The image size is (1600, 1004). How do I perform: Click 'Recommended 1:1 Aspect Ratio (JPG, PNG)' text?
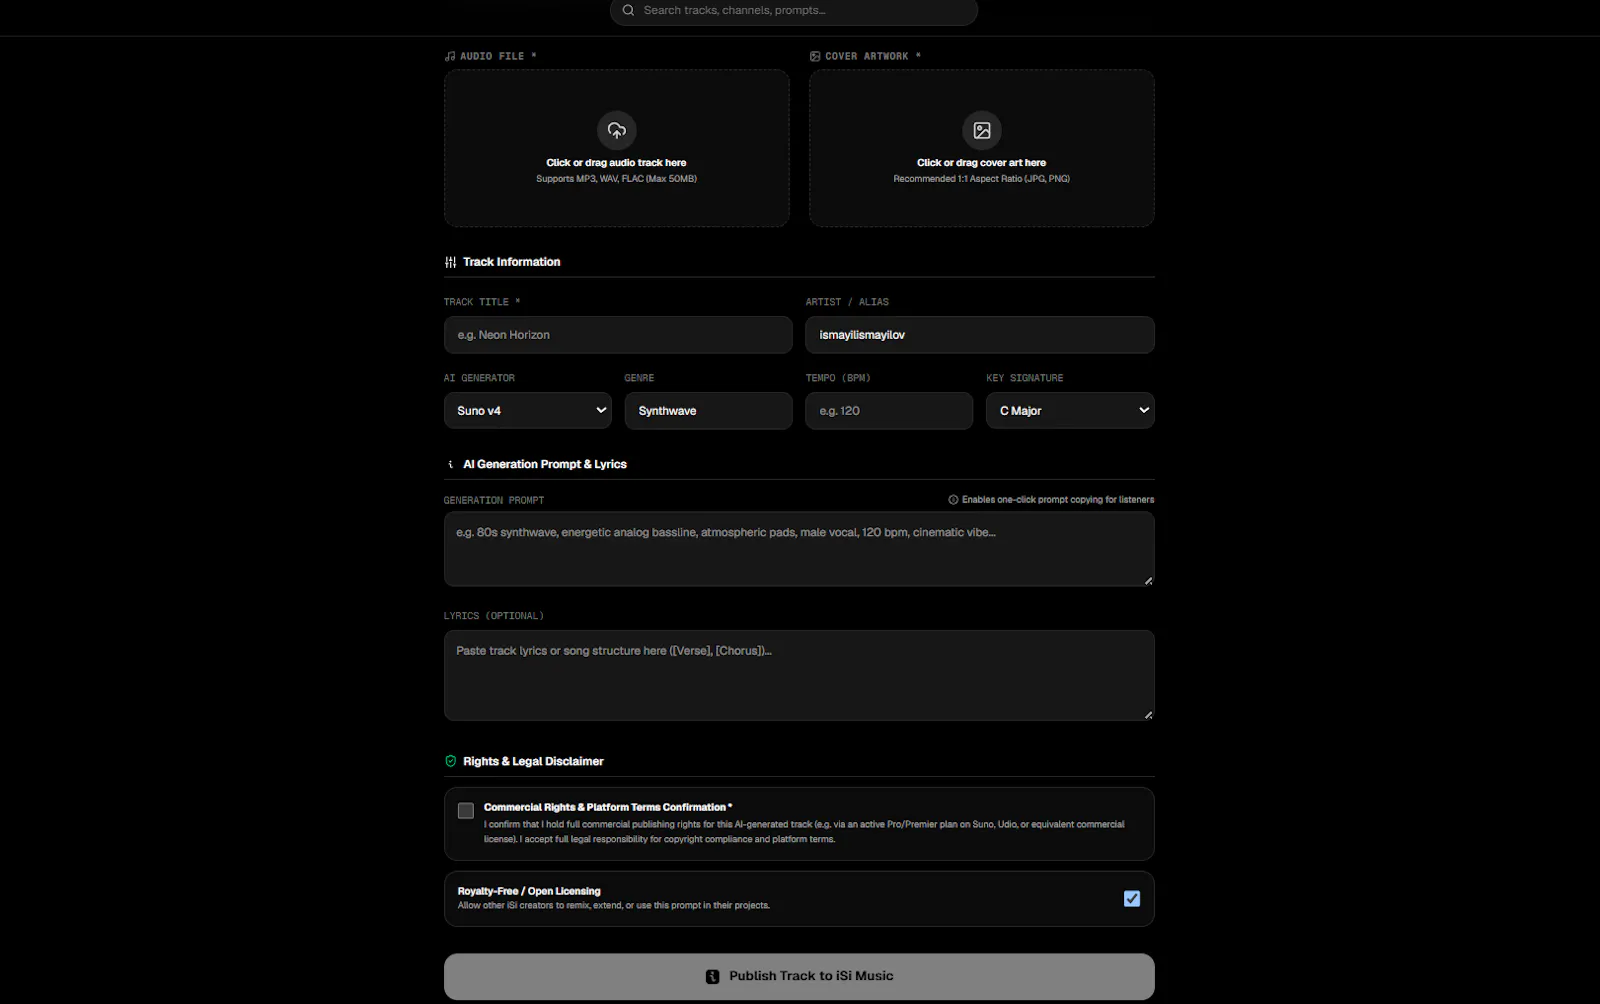tap(981, 179)
